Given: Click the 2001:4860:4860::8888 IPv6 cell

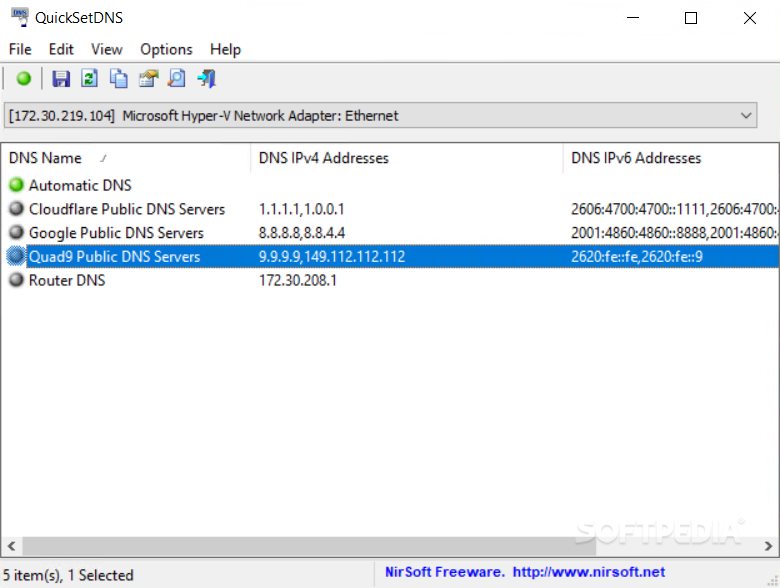Looking at the screenshot, I should click(675, 233).
